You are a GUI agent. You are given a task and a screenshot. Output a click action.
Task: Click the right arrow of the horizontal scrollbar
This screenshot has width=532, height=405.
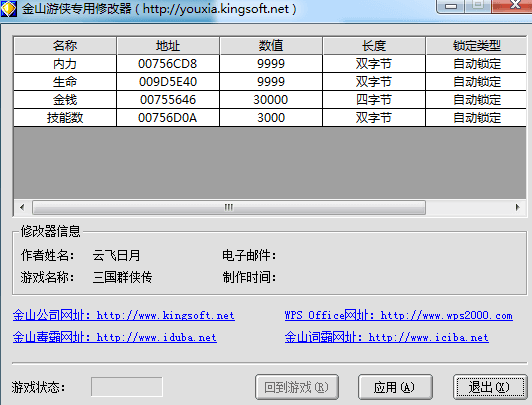click(517, 207)
